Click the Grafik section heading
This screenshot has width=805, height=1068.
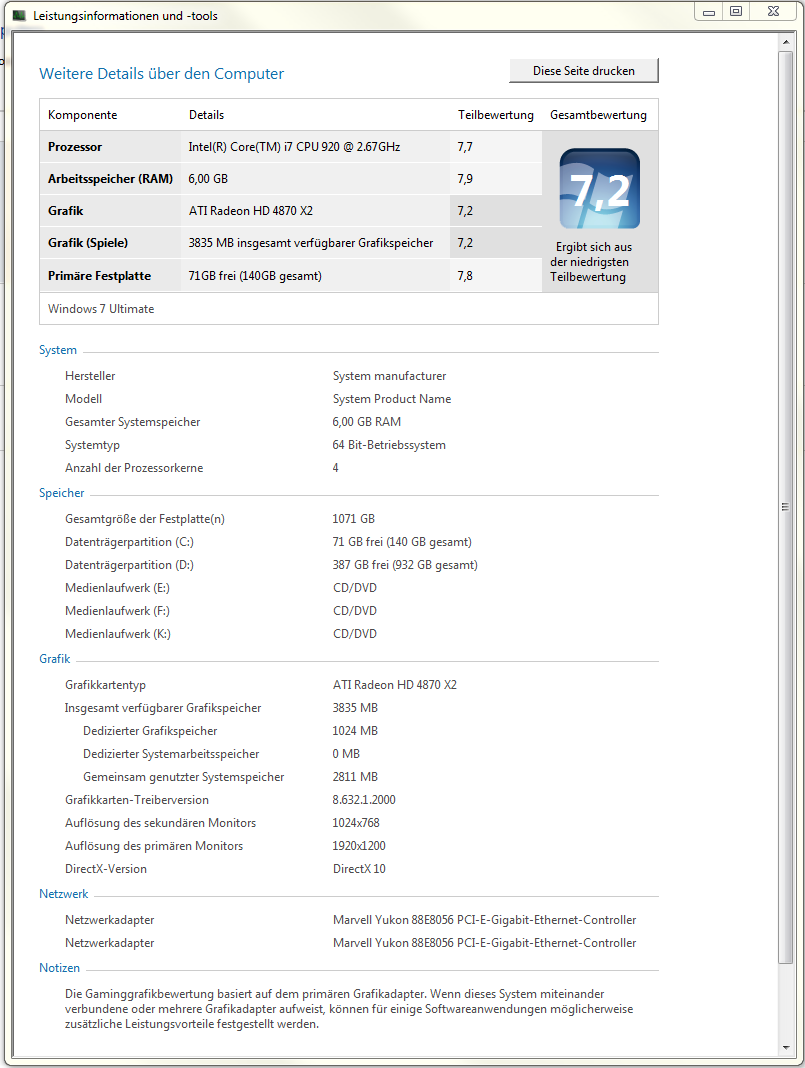point(54,659)
